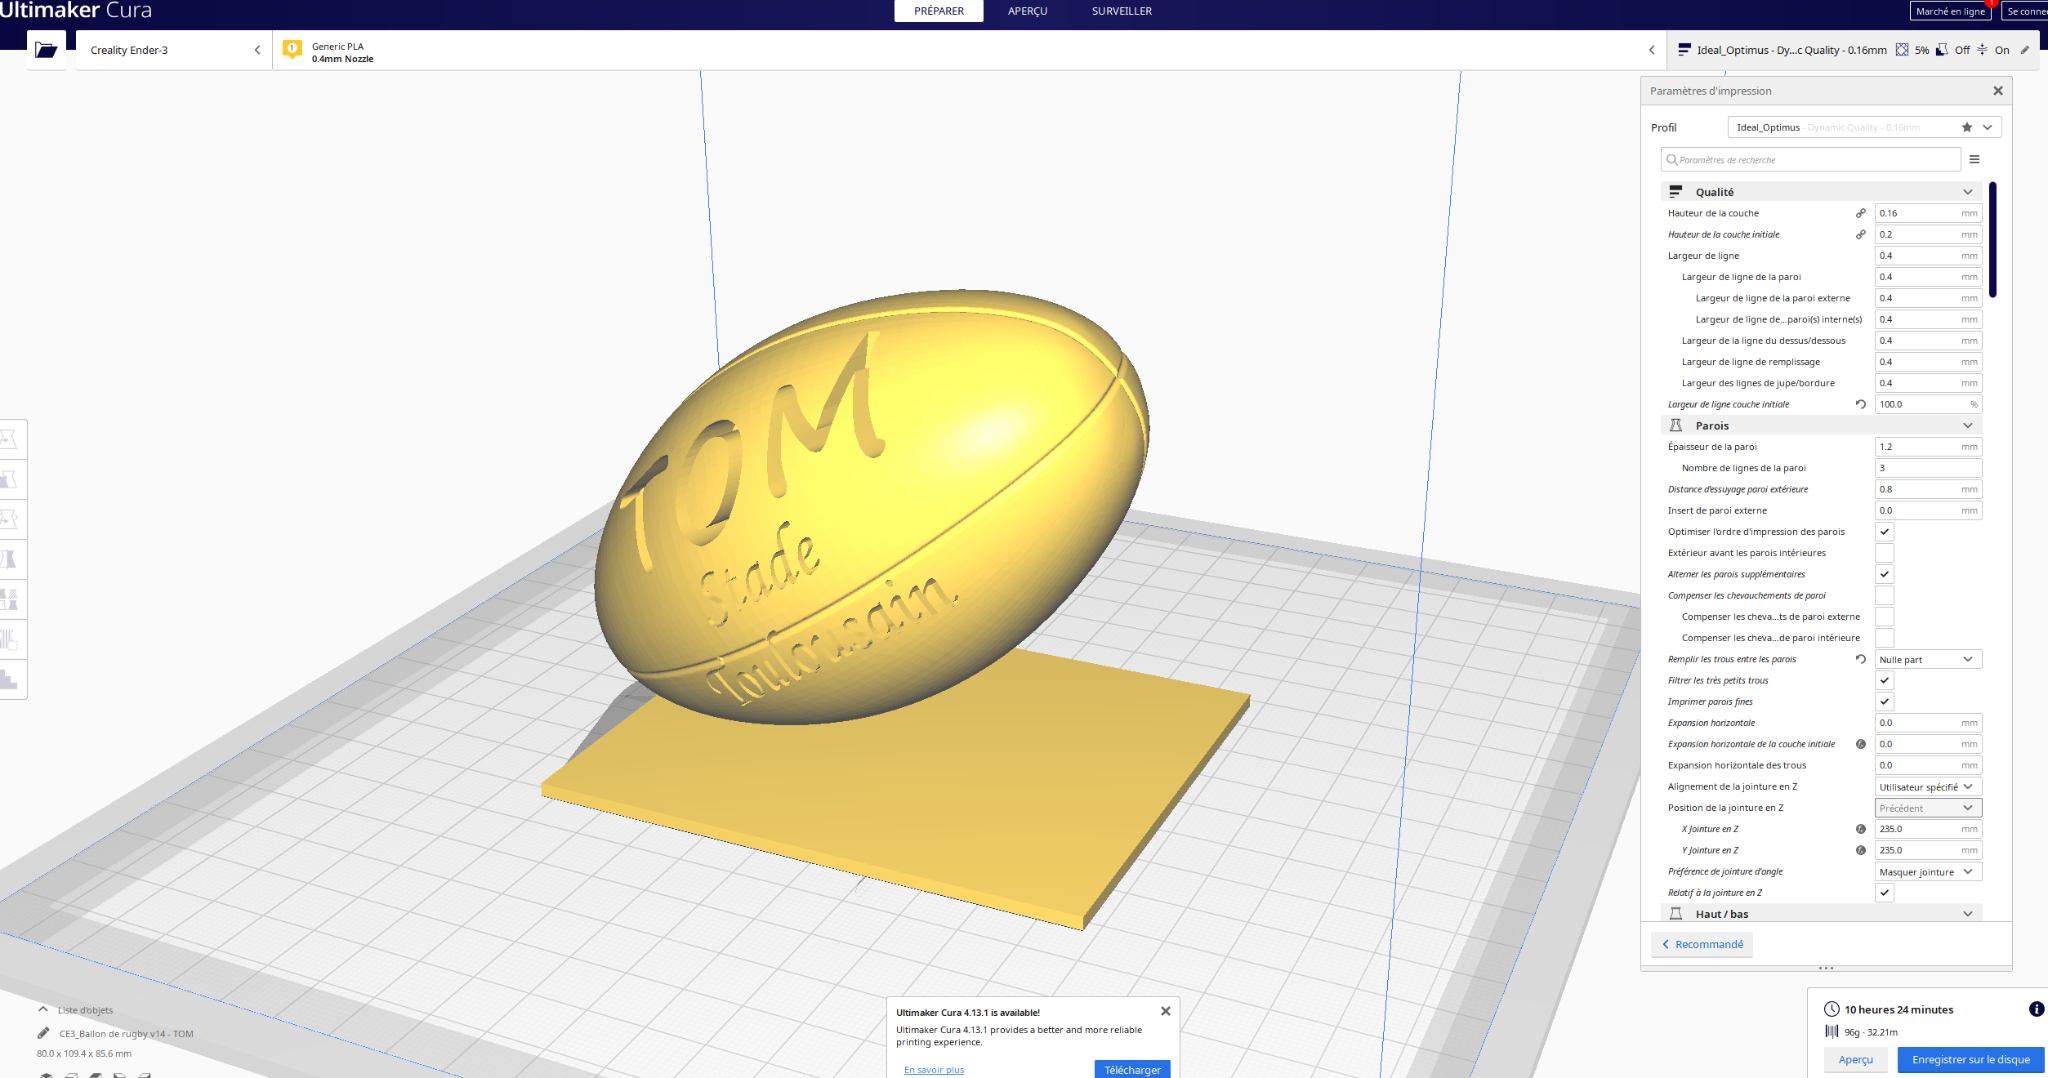The width and height of the screenshot is (2048, 1078).
Task: Toggle Optimiser l'ordre d'impression des parois
Action: pyautogui.click(x=1884, y=532)
